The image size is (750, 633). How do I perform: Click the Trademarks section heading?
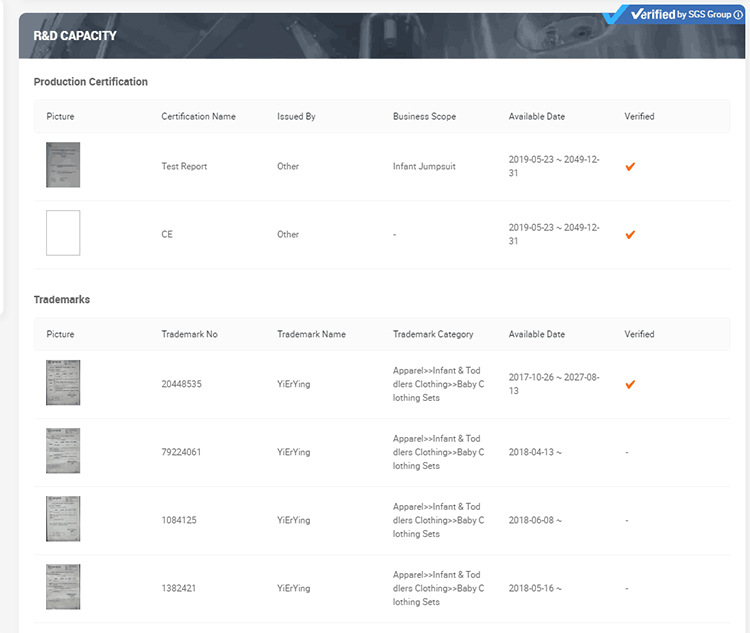(x=62, y=300)
